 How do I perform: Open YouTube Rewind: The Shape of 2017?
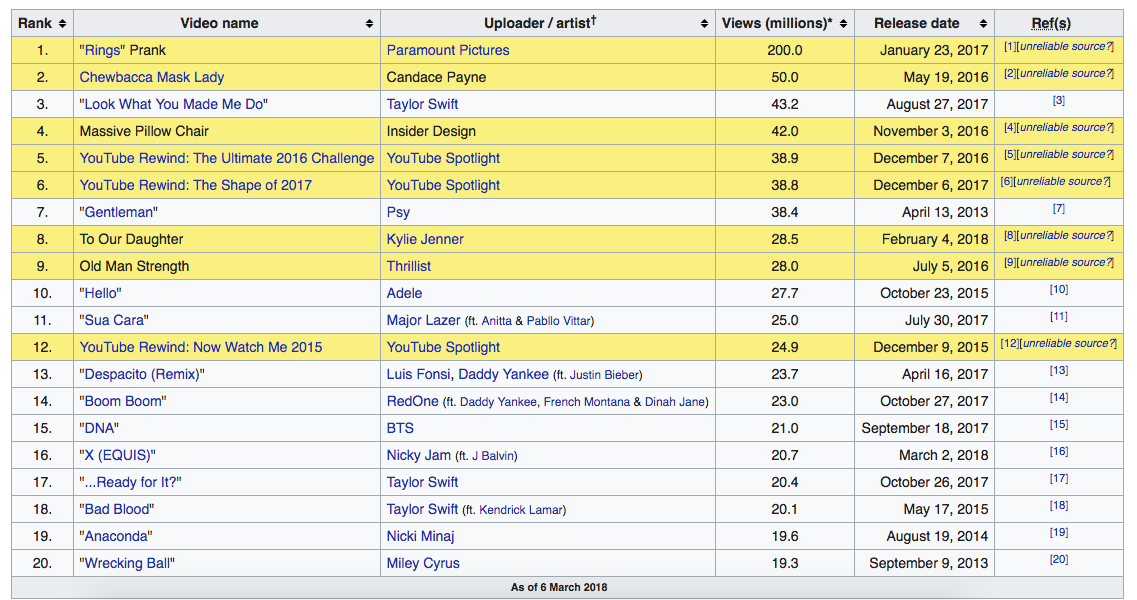[x=196, y=186]
